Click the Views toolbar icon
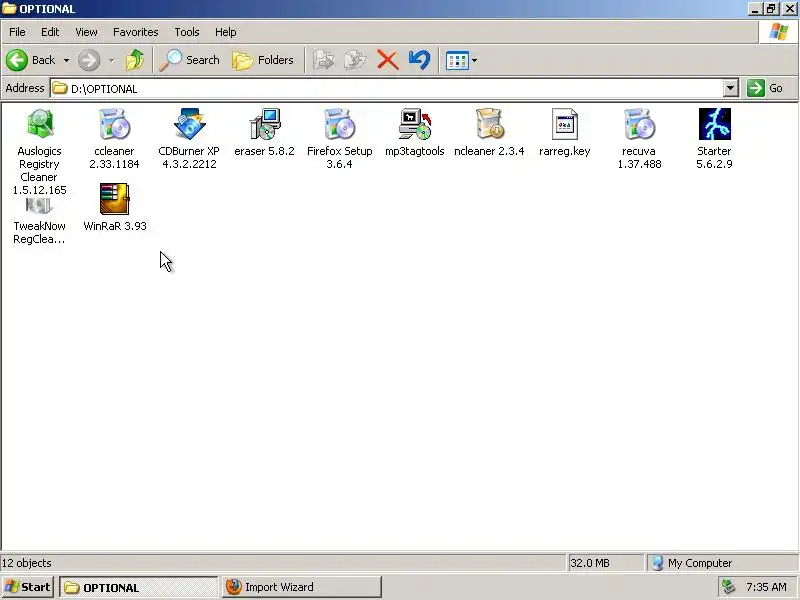Image resolution: width=800 pixels, height=600 pixels. click(457, 60)
